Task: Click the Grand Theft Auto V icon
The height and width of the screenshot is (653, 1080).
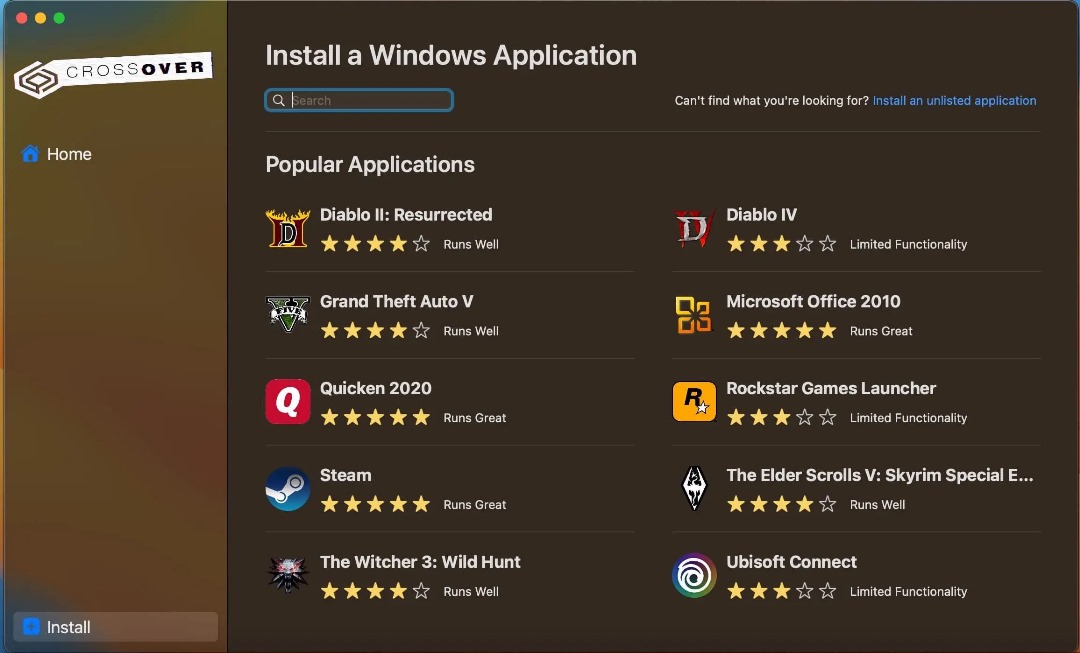Action: (x=288, y=315)
